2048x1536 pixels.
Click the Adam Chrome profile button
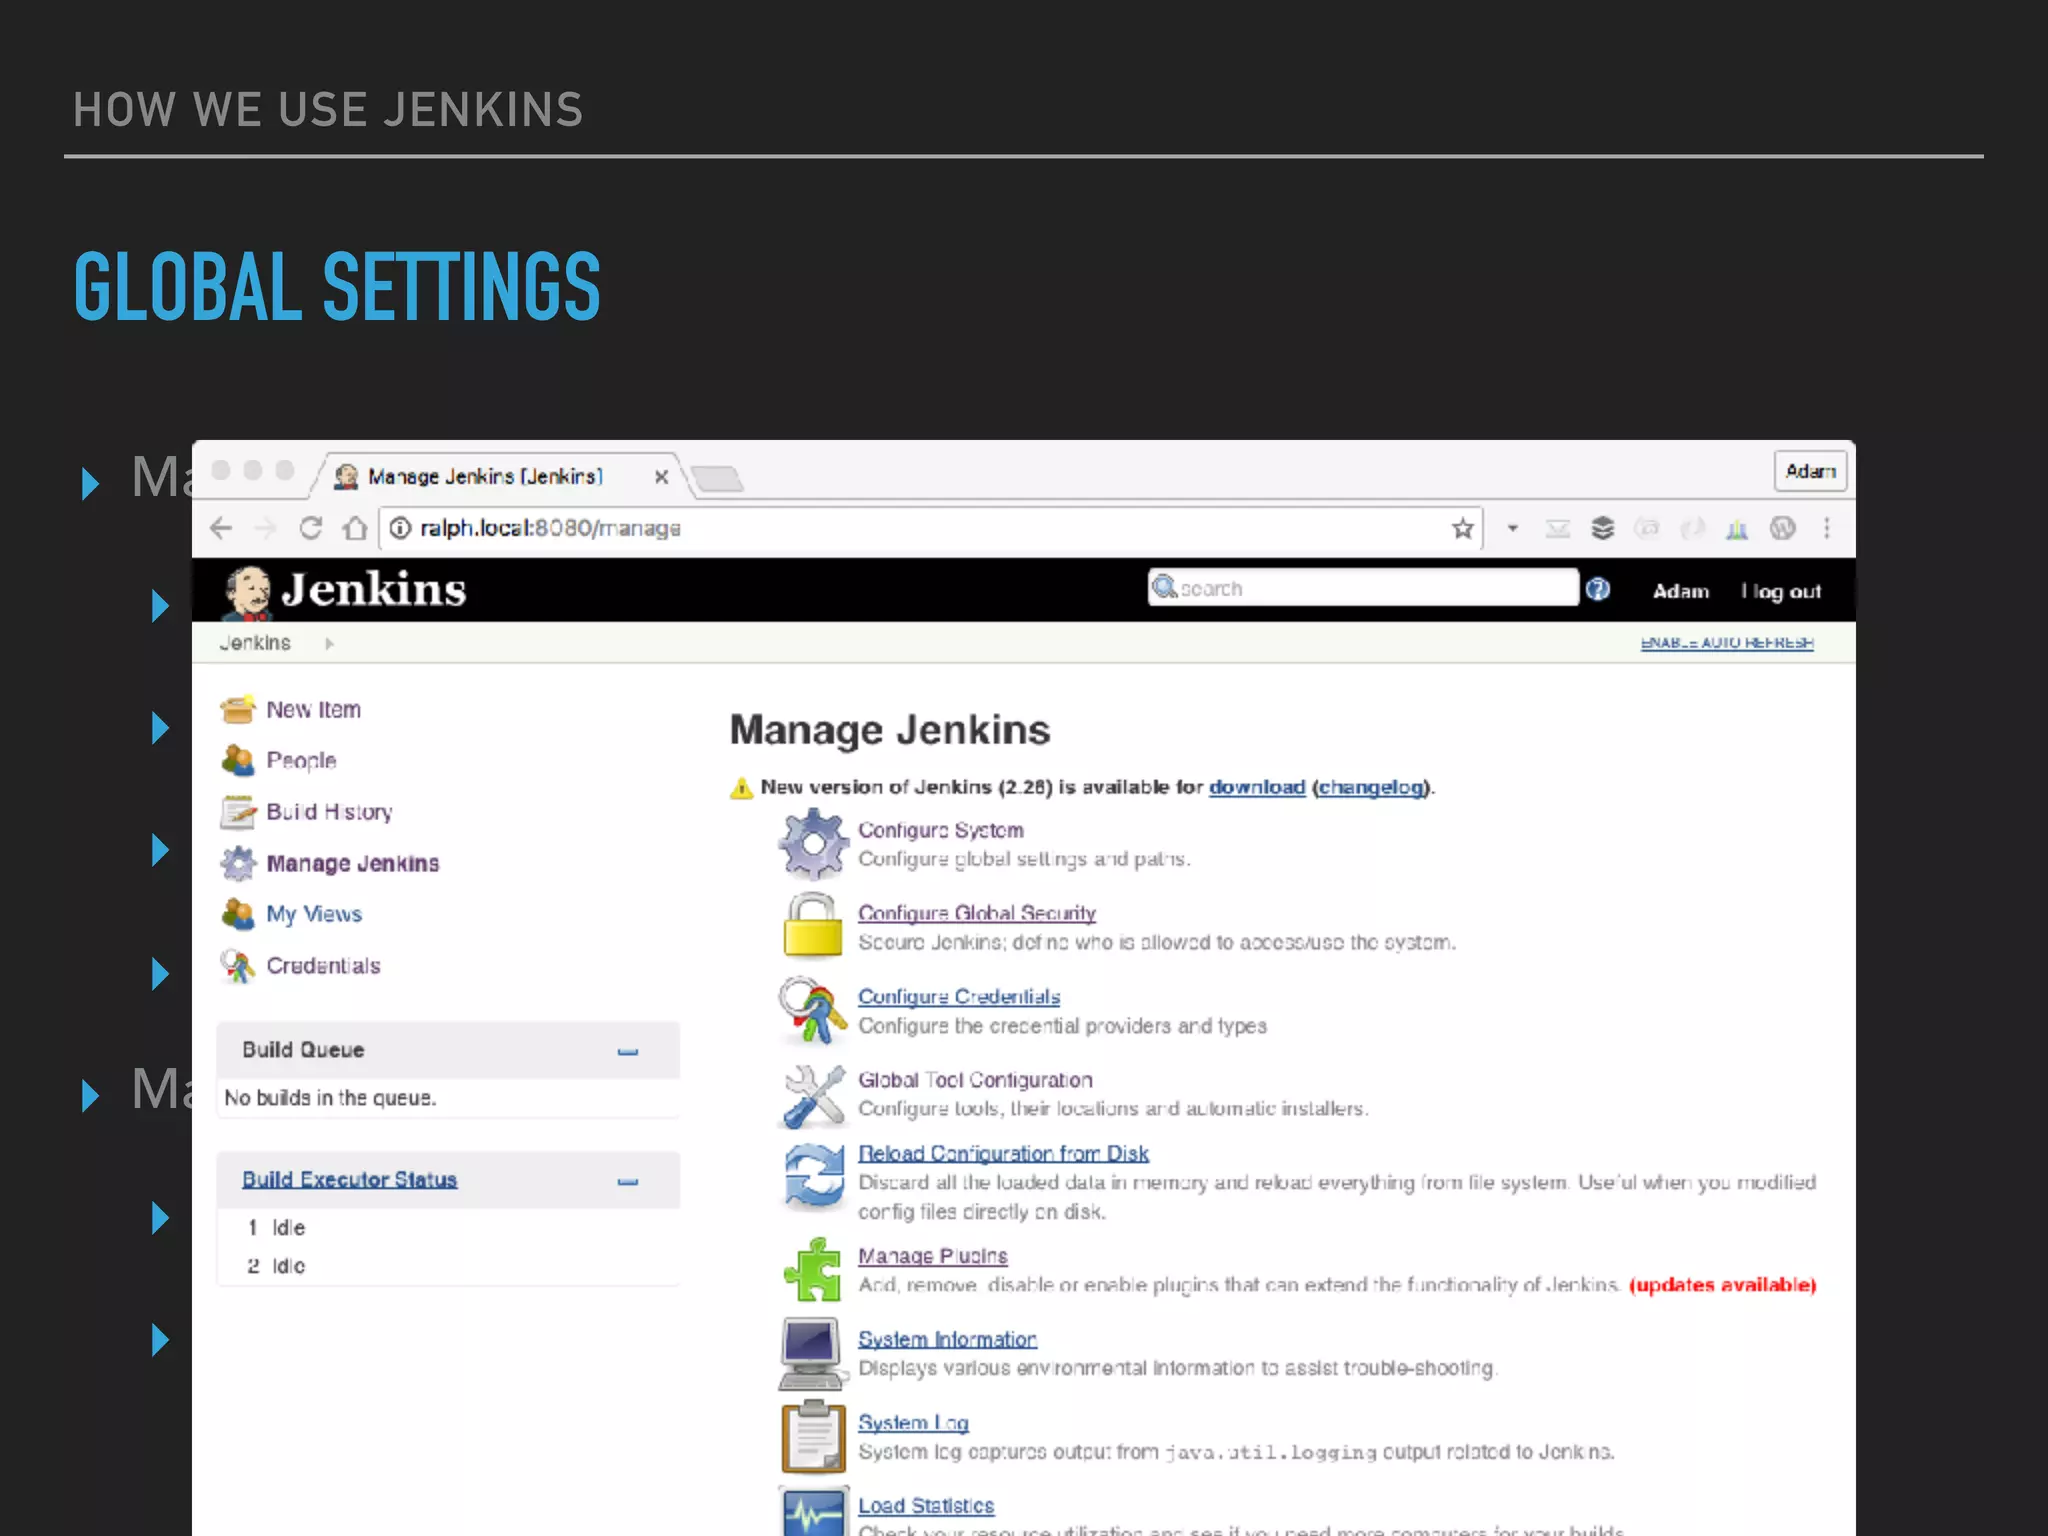1810,471
